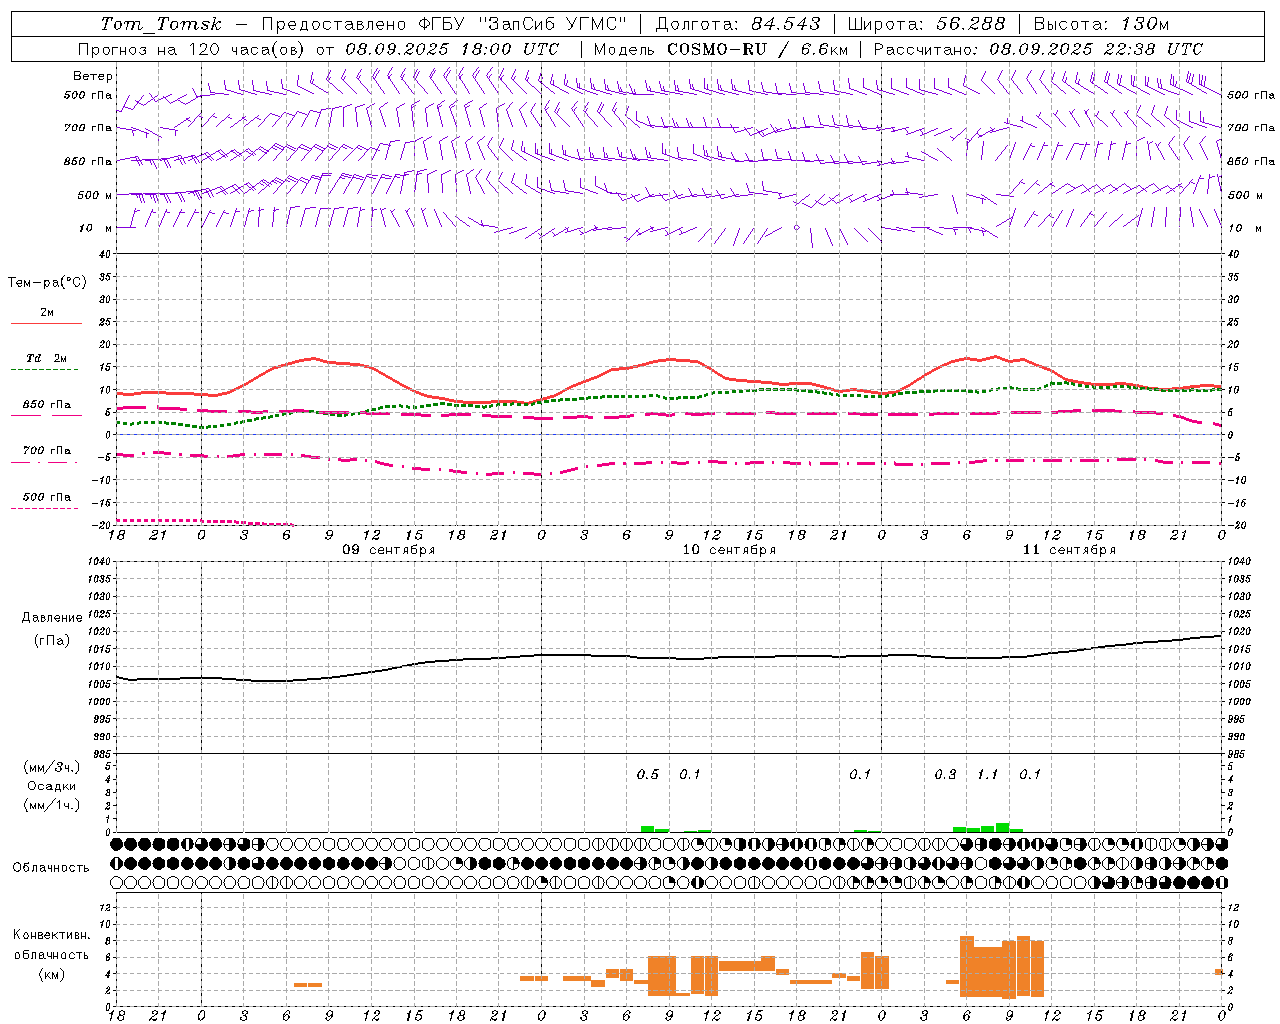Image resolution: width=1280 pixels, height=1024 pixels.
Task: Click the "(км)" unit under convective cloud label
Action: click(51, 974)
